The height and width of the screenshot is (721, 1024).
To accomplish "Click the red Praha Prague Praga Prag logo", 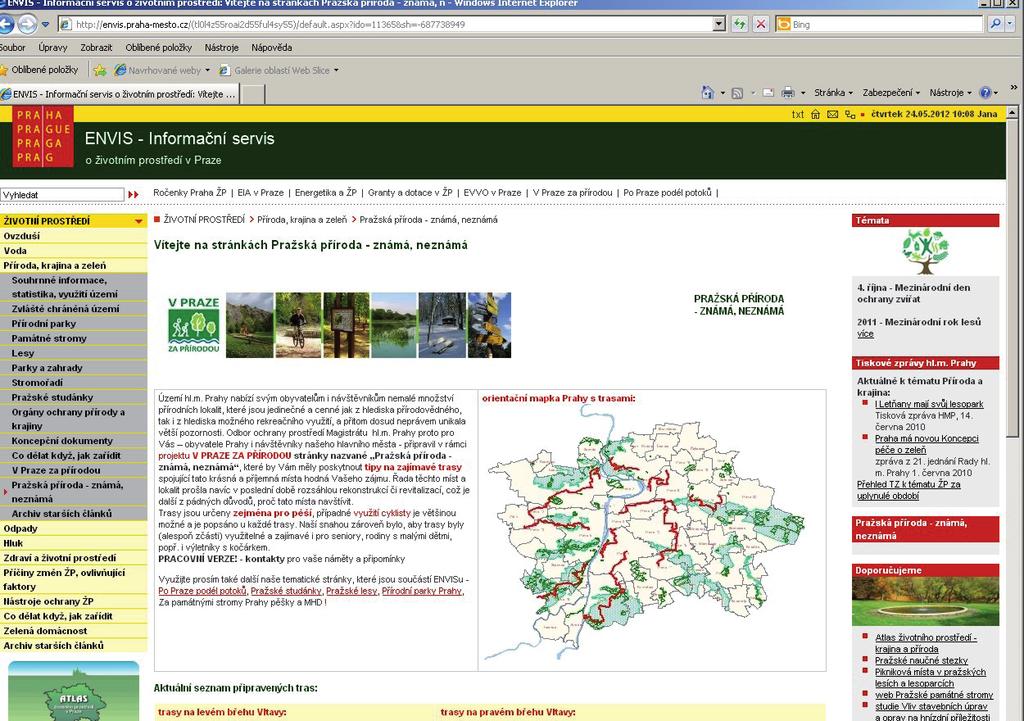I will click(x=43, y=136).
